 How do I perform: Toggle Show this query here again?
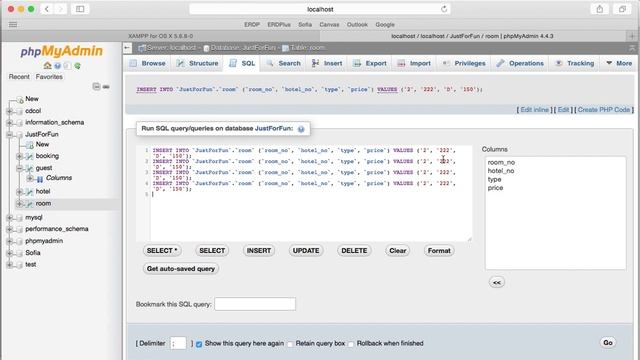point(199,344)
